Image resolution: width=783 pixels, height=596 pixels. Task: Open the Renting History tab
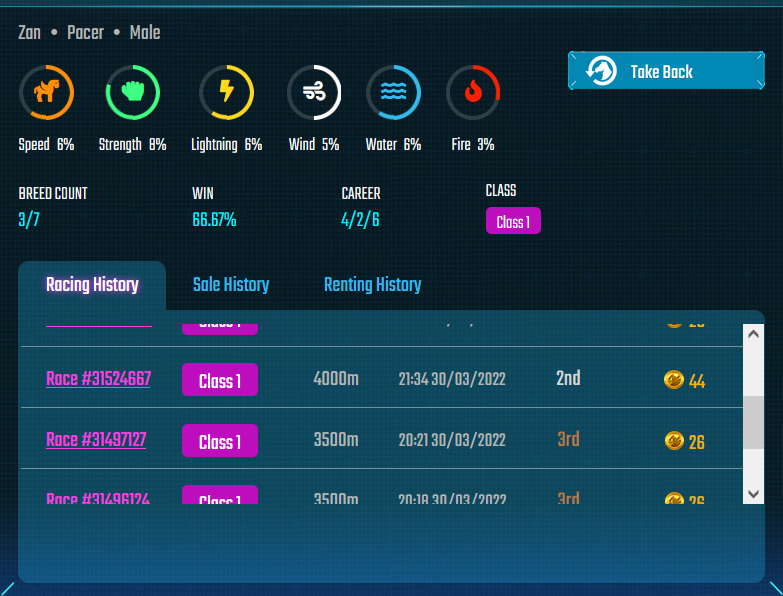(373, 285)
